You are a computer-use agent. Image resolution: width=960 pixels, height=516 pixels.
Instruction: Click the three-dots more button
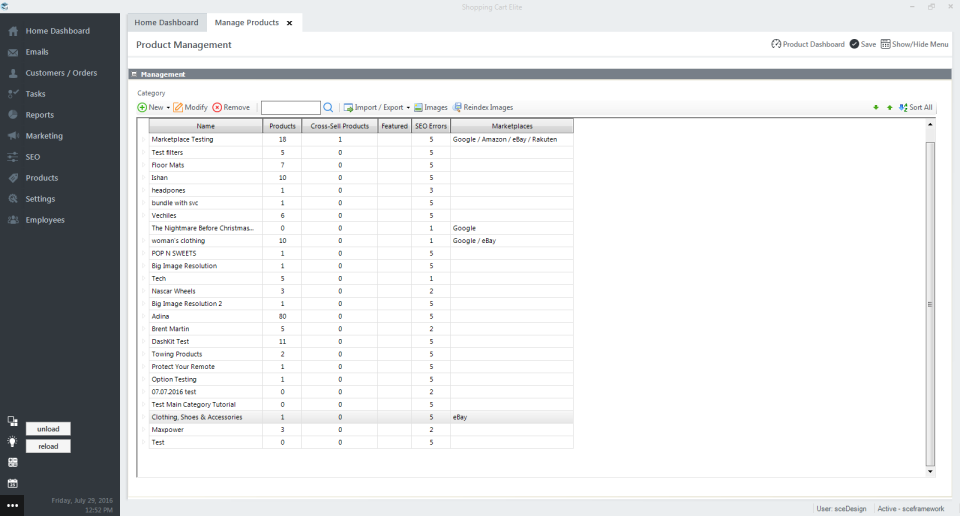(12, 506)
